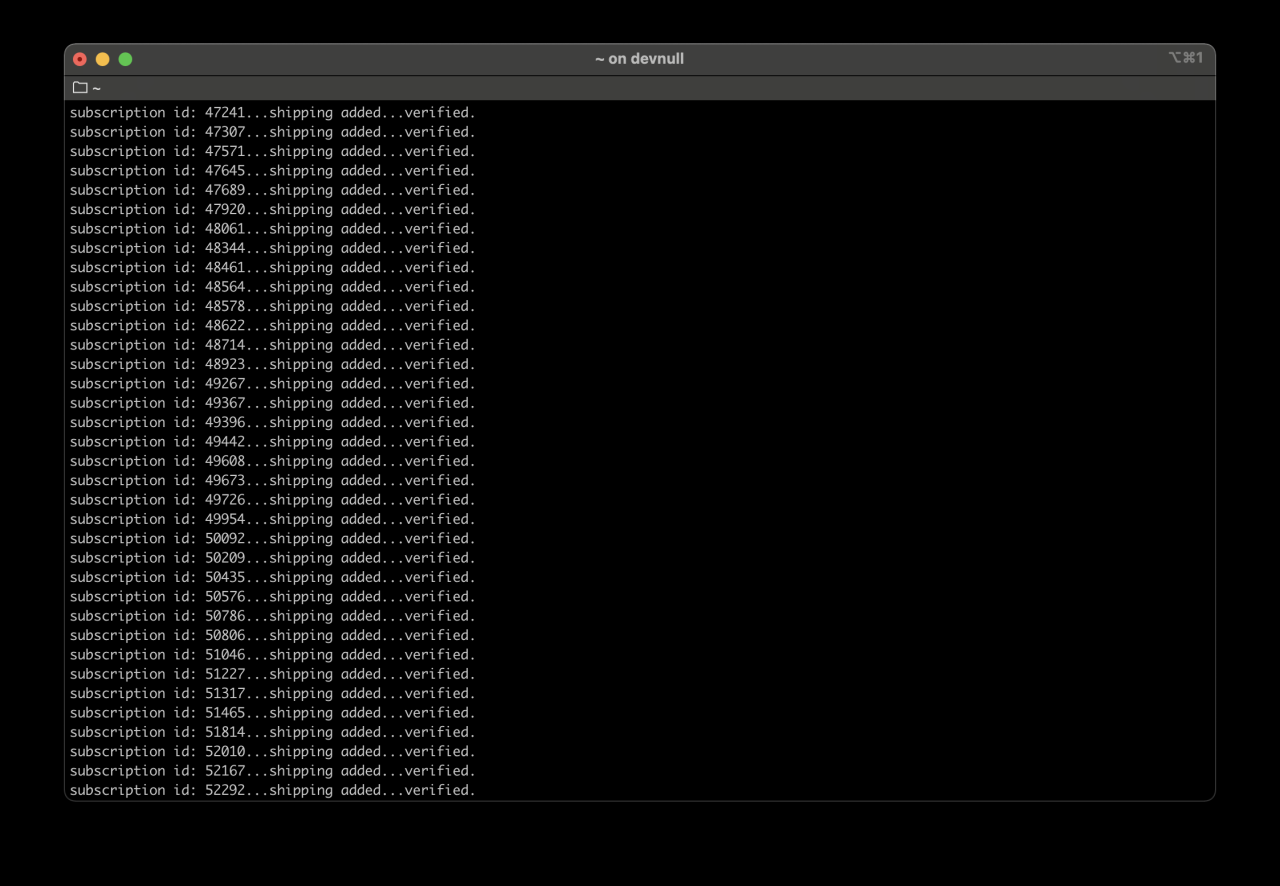Click the line with subscription id 49954
1280x886 pixels.
[x=273, y=519]
